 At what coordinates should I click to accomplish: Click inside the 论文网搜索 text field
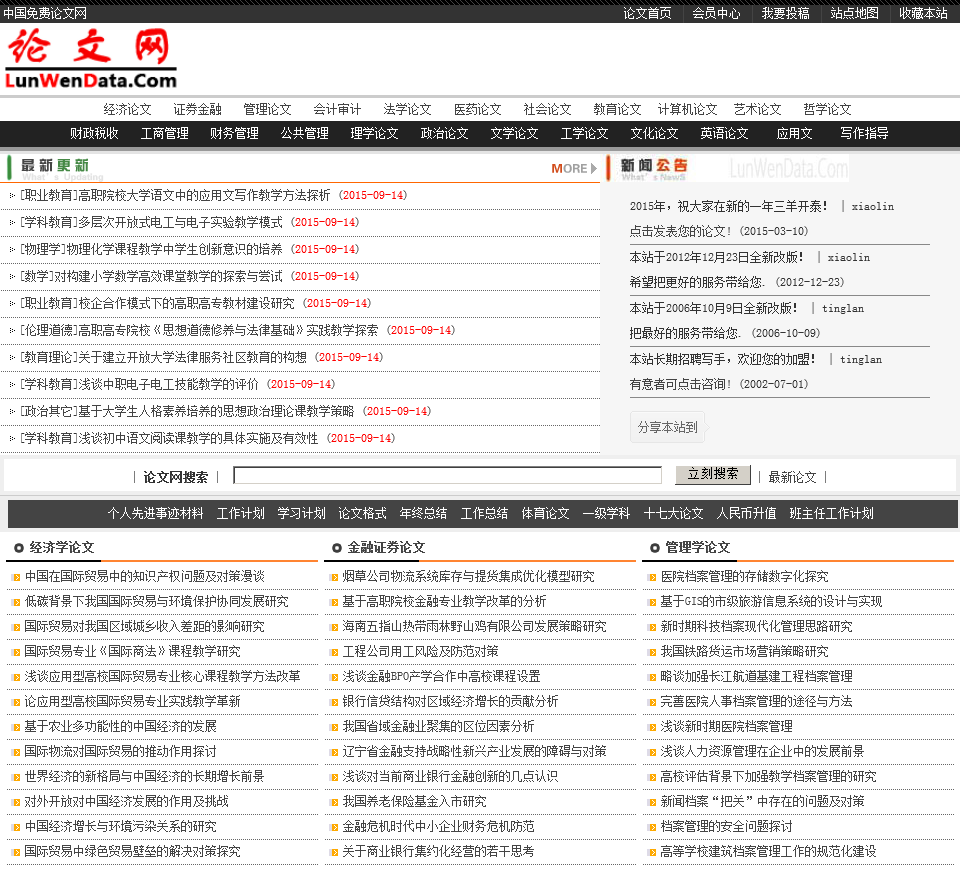[447, 475]
